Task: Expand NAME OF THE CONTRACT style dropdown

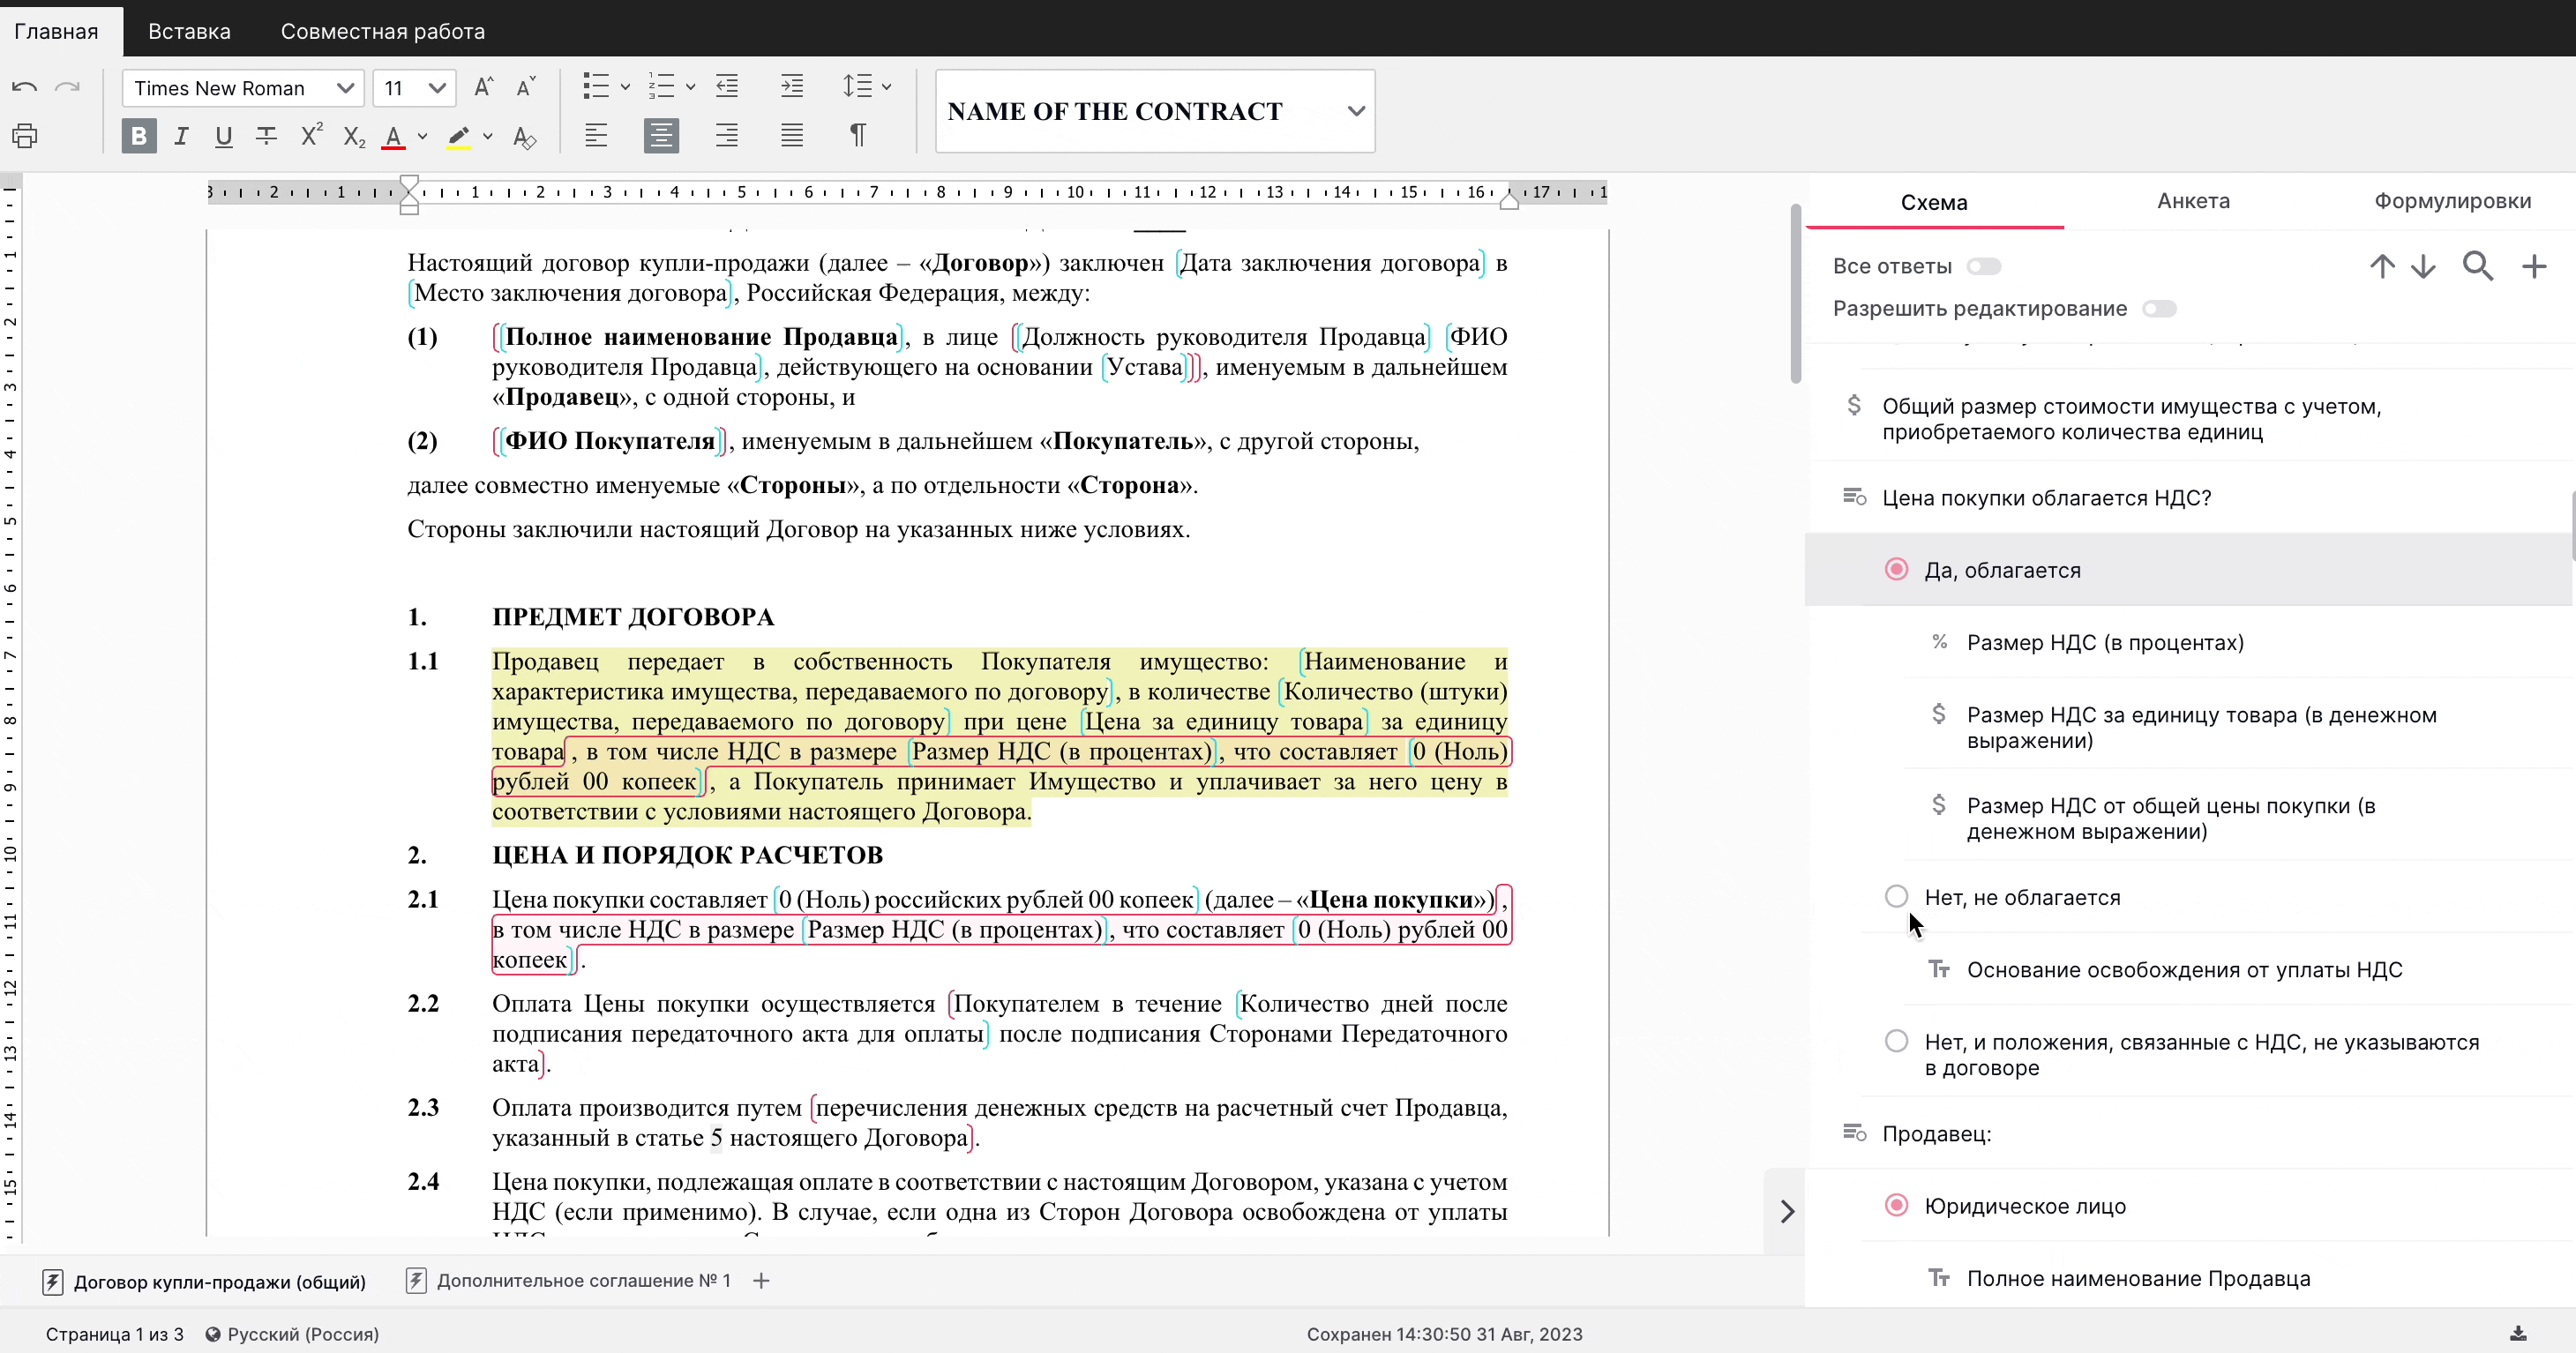Action: (x=1355, y=111)
